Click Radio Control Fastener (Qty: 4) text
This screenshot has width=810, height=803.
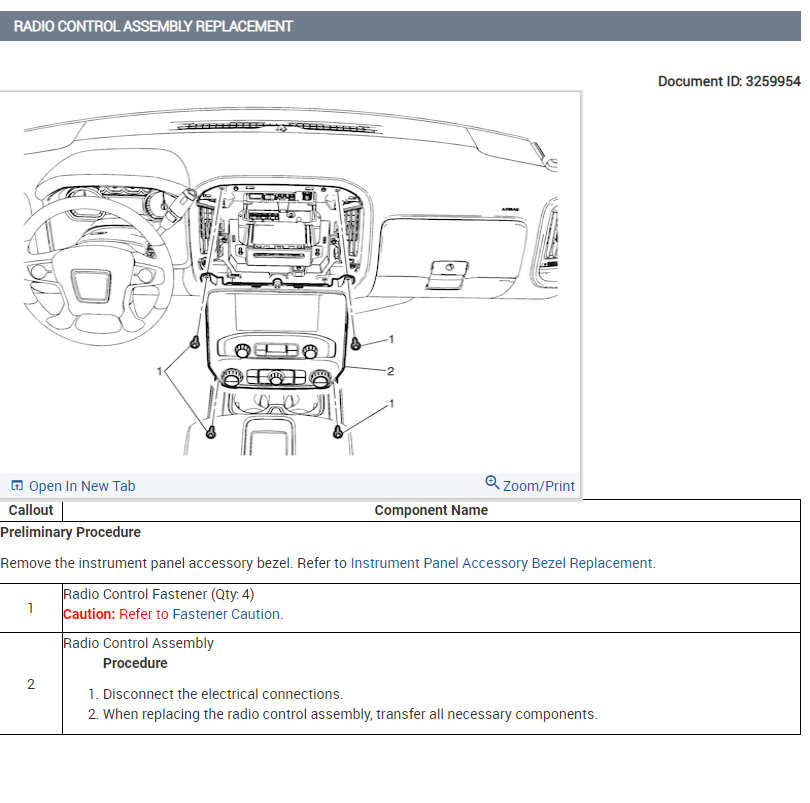tap(159, 594)
